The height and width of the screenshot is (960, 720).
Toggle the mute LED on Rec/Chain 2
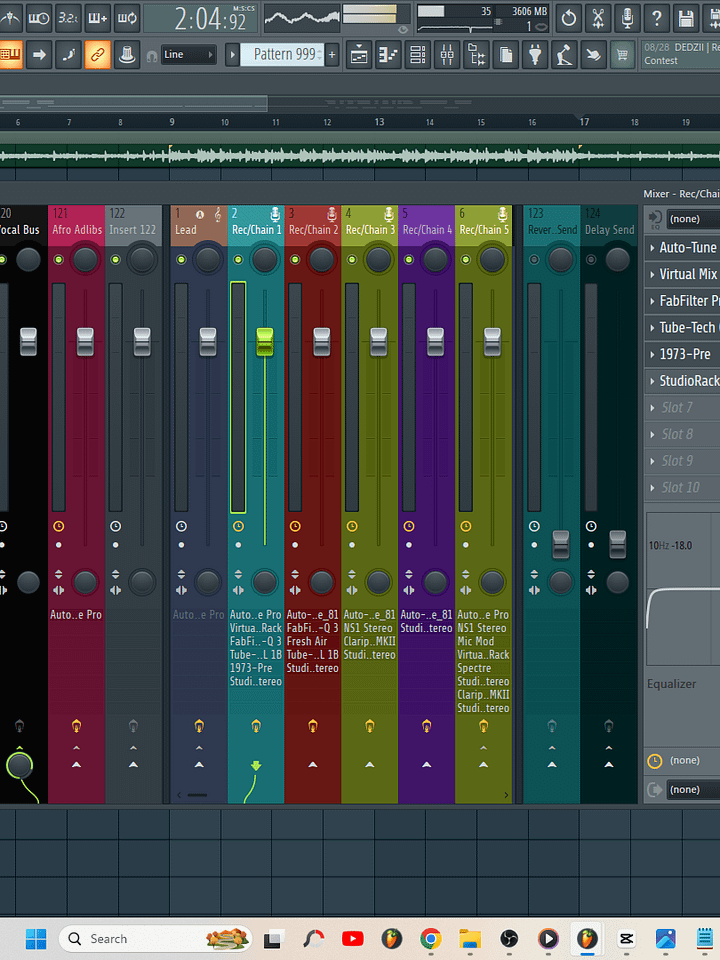(x=295, y=260)
